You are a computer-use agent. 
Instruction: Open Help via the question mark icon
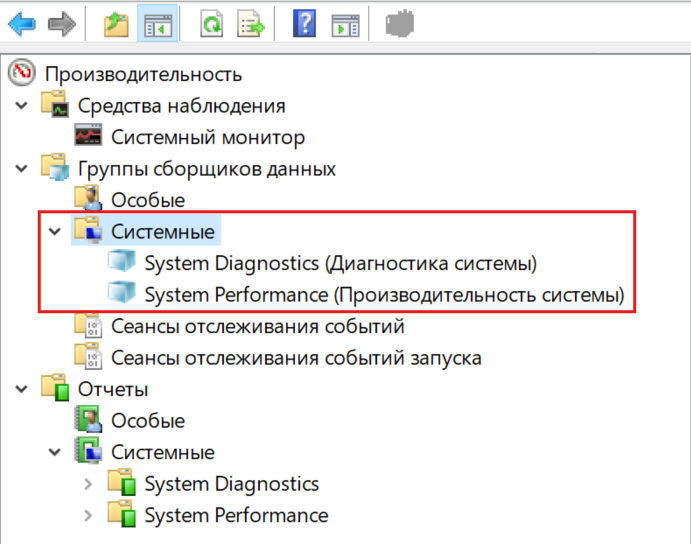[304, 24]
